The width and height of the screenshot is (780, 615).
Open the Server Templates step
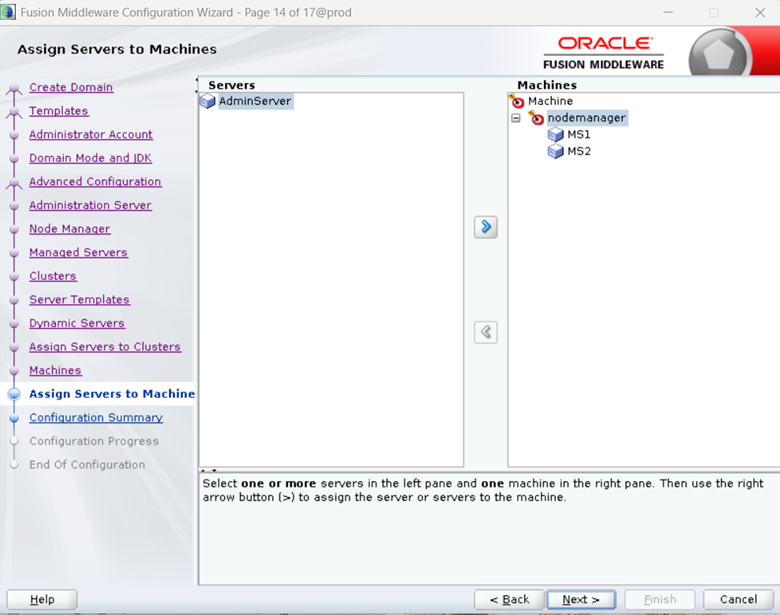(79, 300)
